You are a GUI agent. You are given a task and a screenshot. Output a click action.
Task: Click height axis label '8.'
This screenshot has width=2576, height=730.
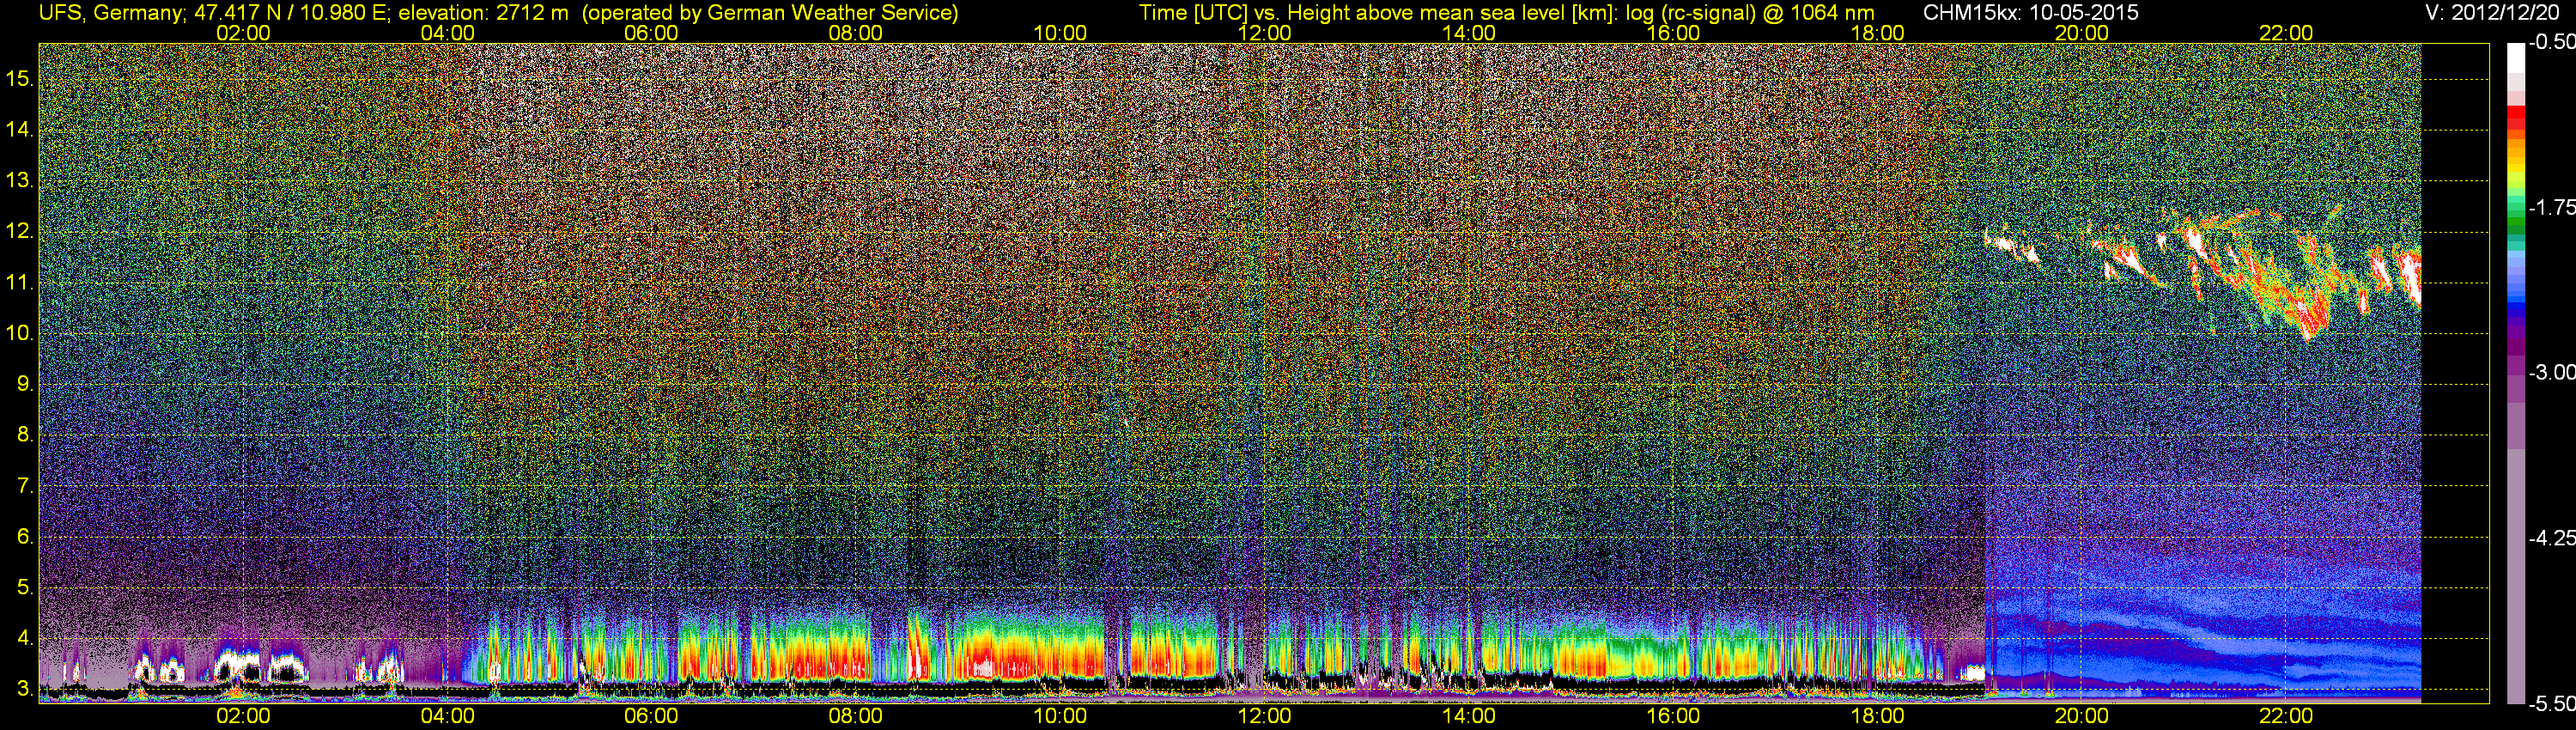pos(24,435)
